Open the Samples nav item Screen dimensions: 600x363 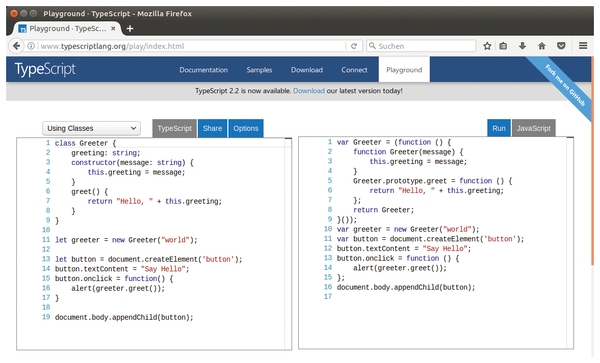[259, 70]
